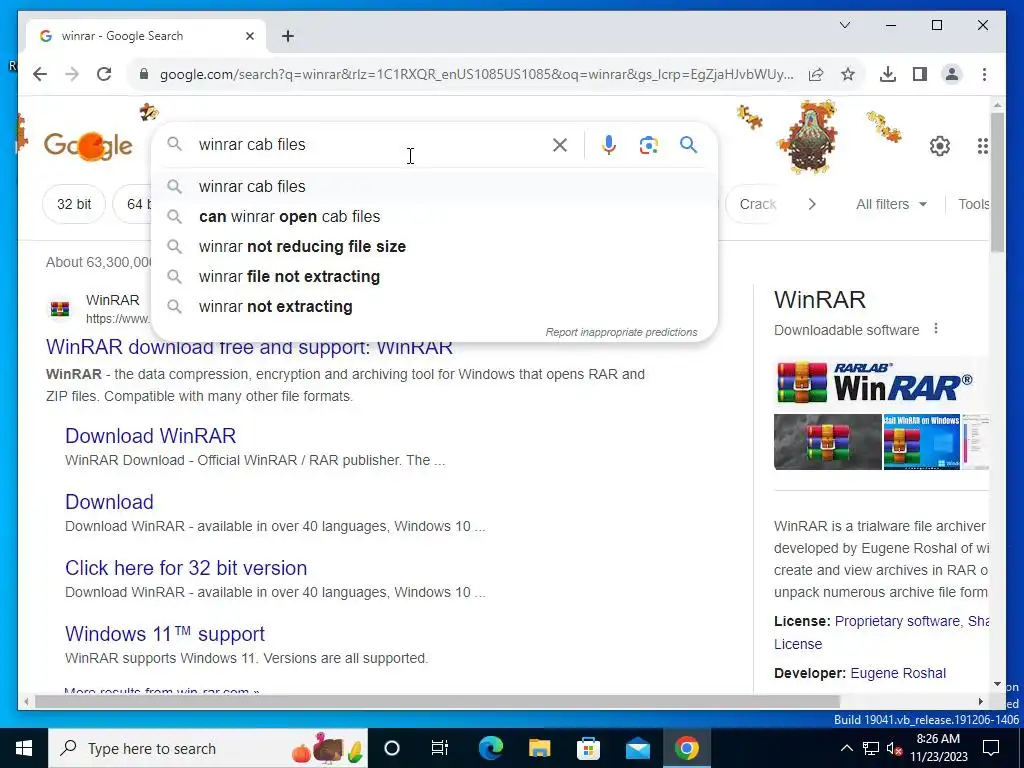
Task: Clear the search box text
Action: pos(560,145)
